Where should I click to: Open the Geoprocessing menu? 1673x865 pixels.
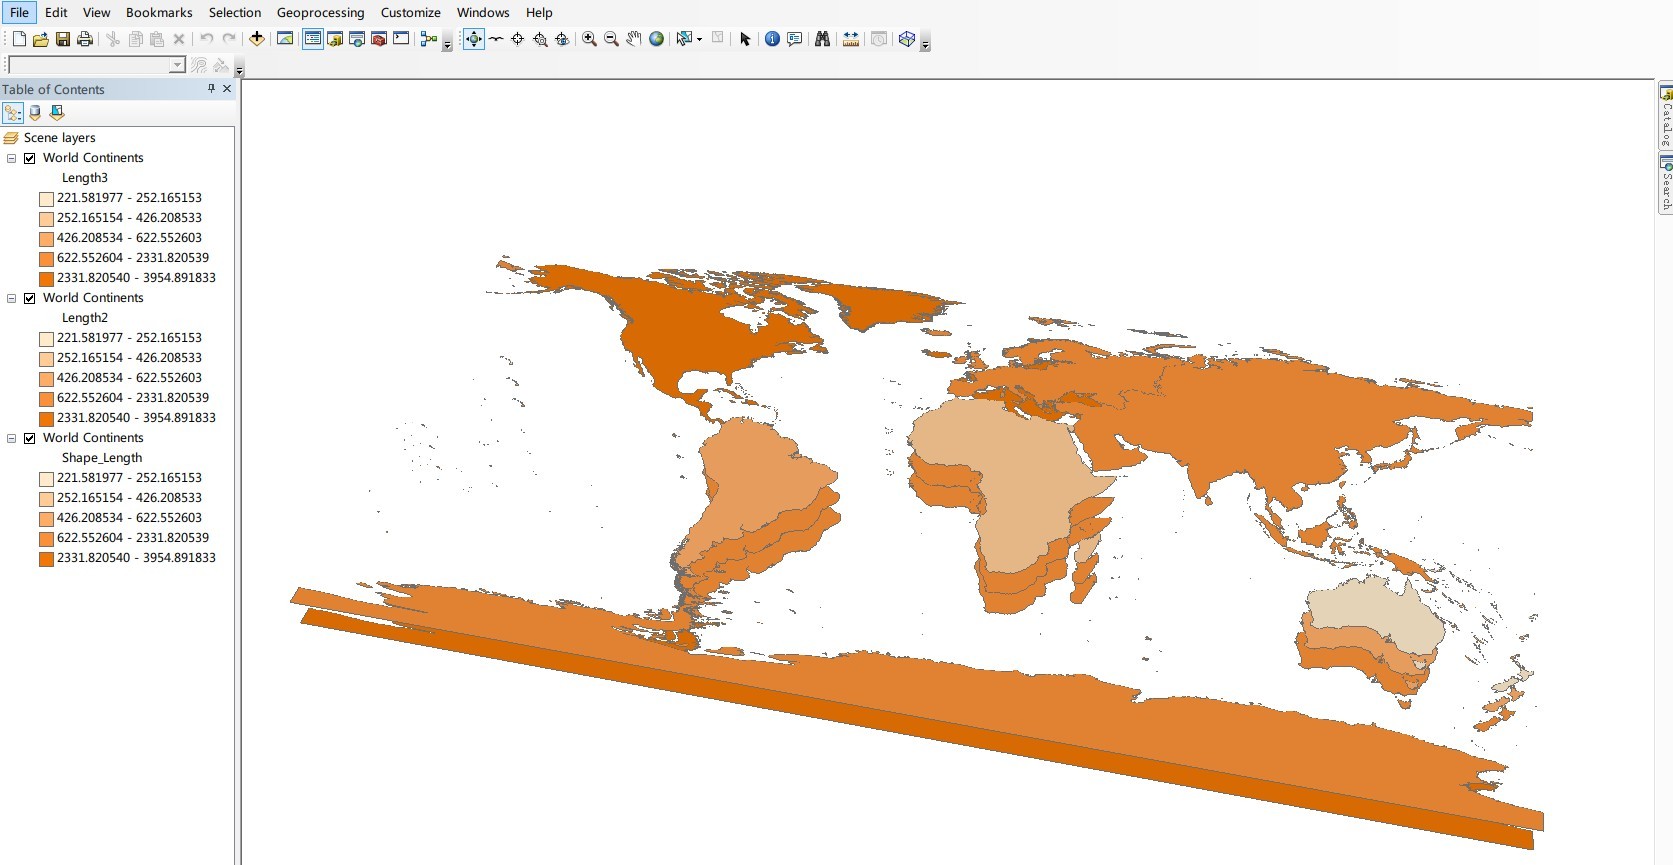click(x=320, y=12)
